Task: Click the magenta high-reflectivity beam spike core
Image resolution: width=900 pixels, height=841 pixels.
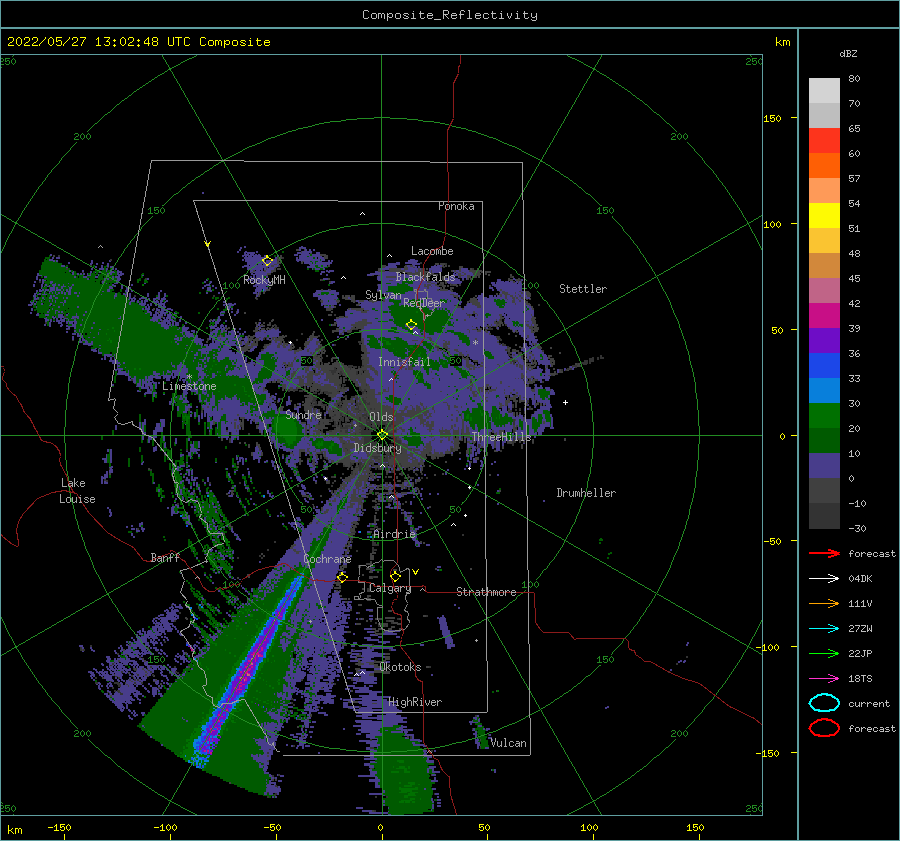Action: click(248, 671)
